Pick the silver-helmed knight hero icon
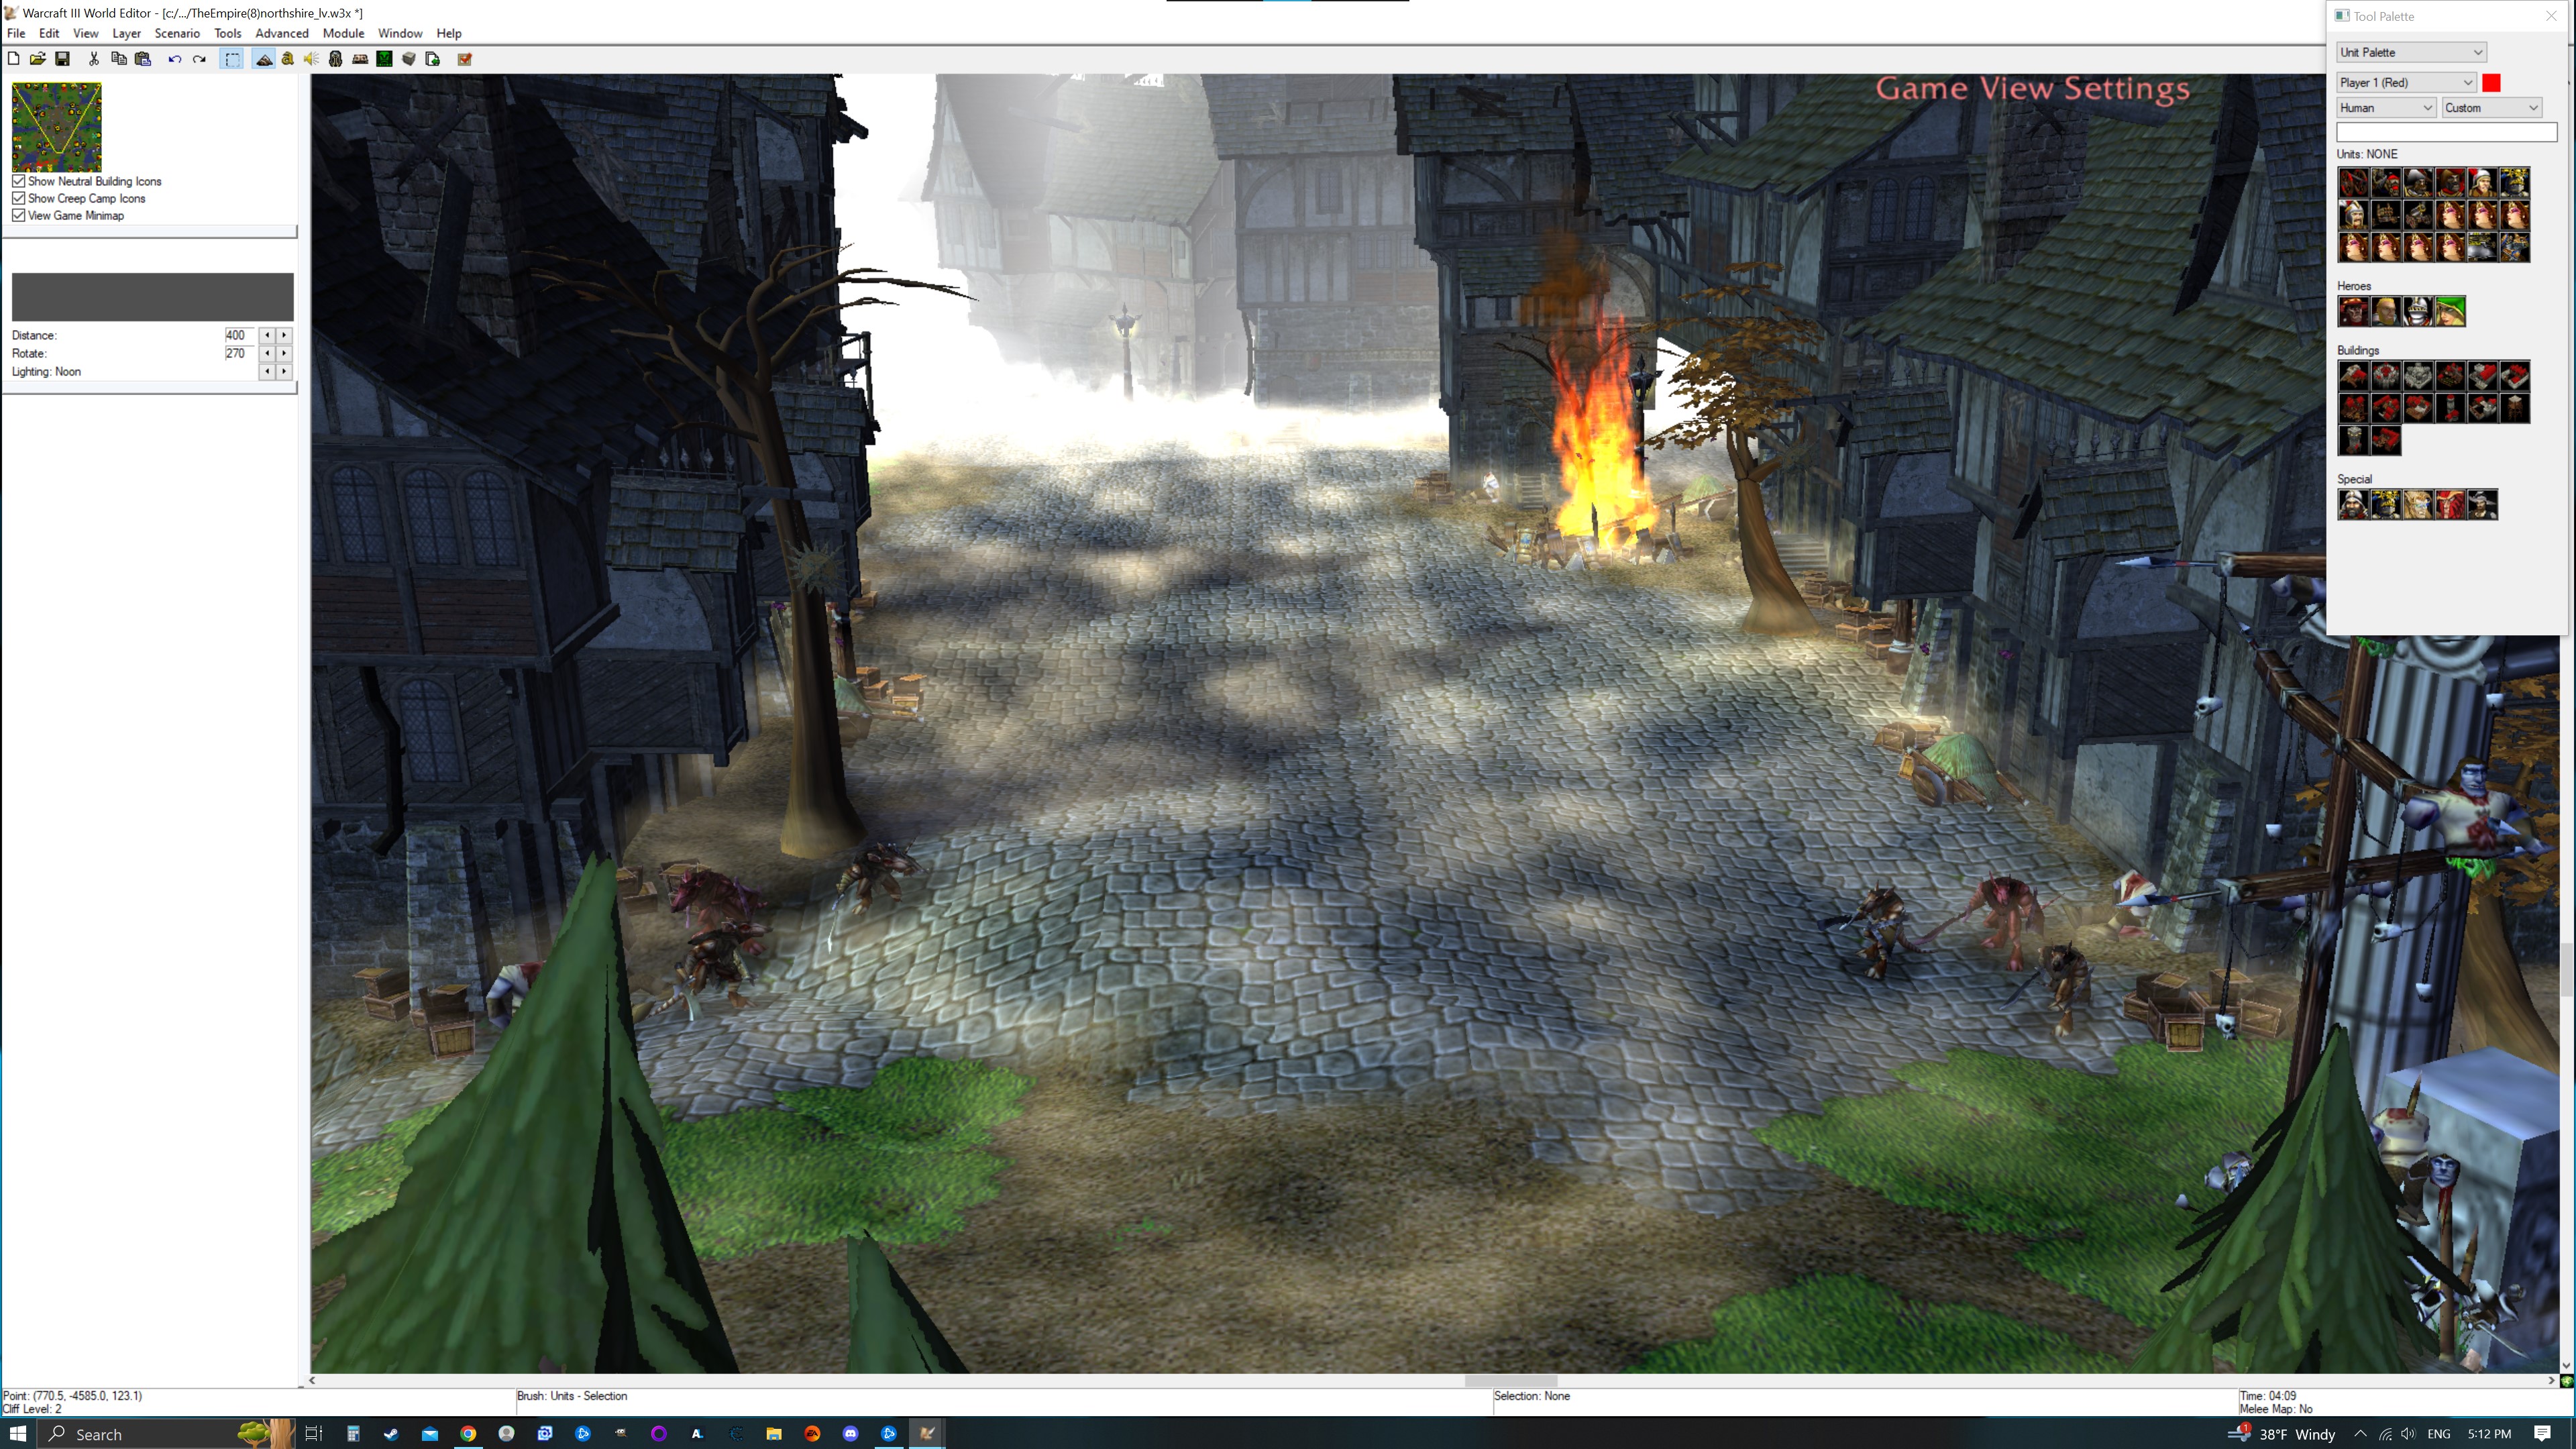2576x1449 pixels. [2418, 311]
